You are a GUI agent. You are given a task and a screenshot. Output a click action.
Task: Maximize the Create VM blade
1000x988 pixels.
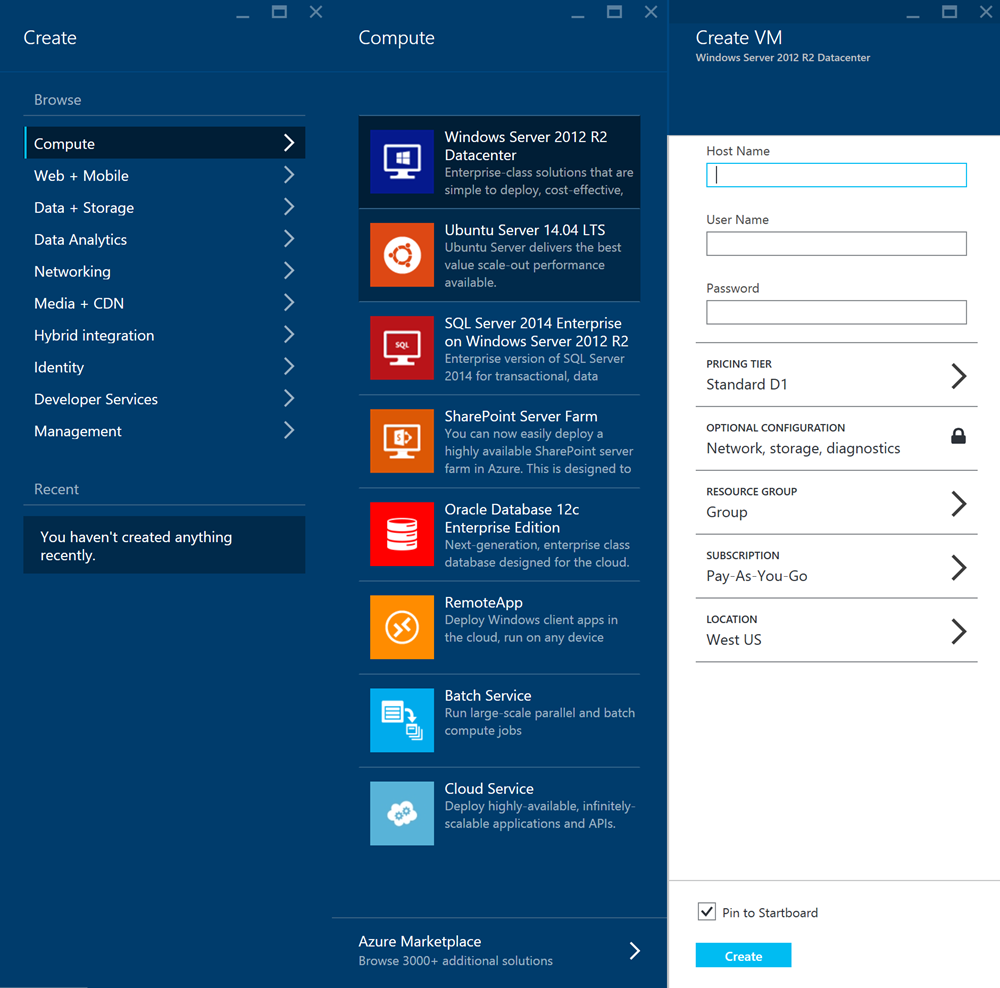[950, 11]
